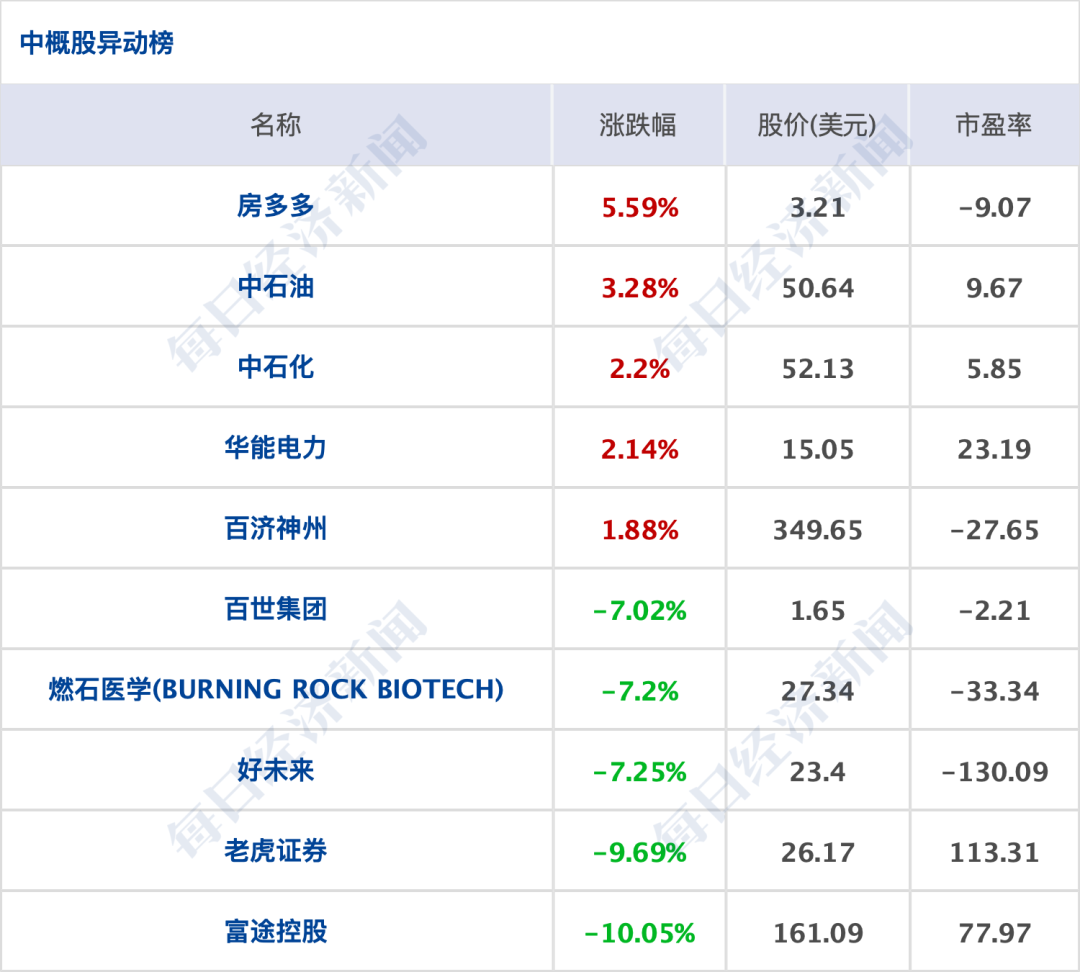Open 燃石医学(BURNING ROCK BIOTECH) stock link

coord(276,690)
